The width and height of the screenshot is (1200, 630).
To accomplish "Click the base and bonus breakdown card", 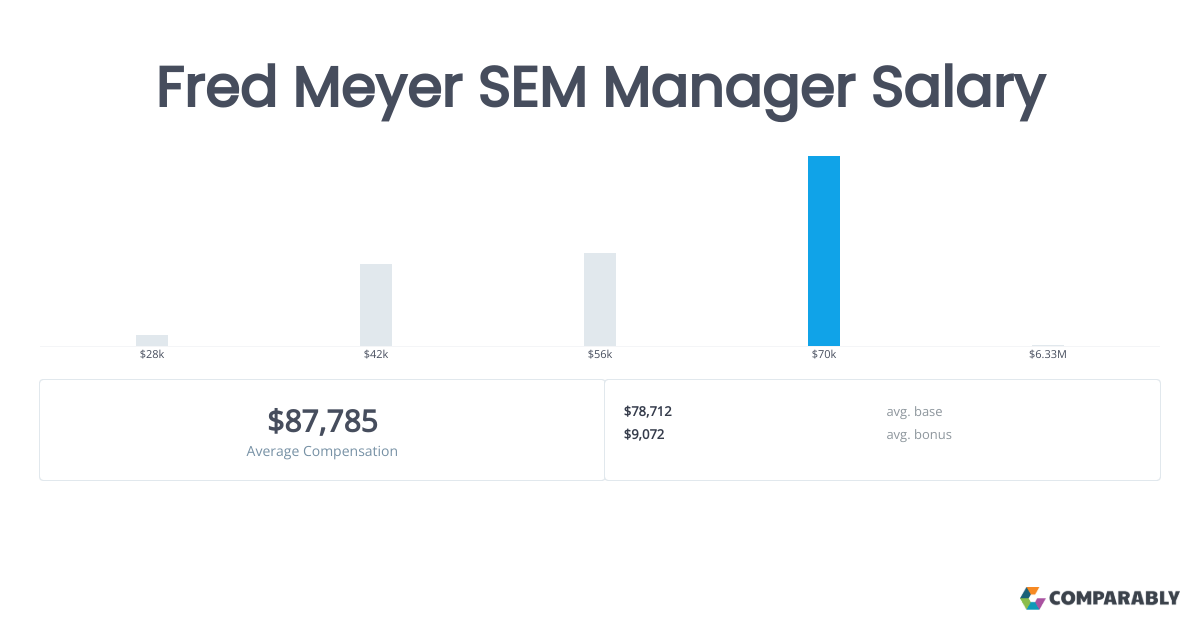I will (883, 430).
